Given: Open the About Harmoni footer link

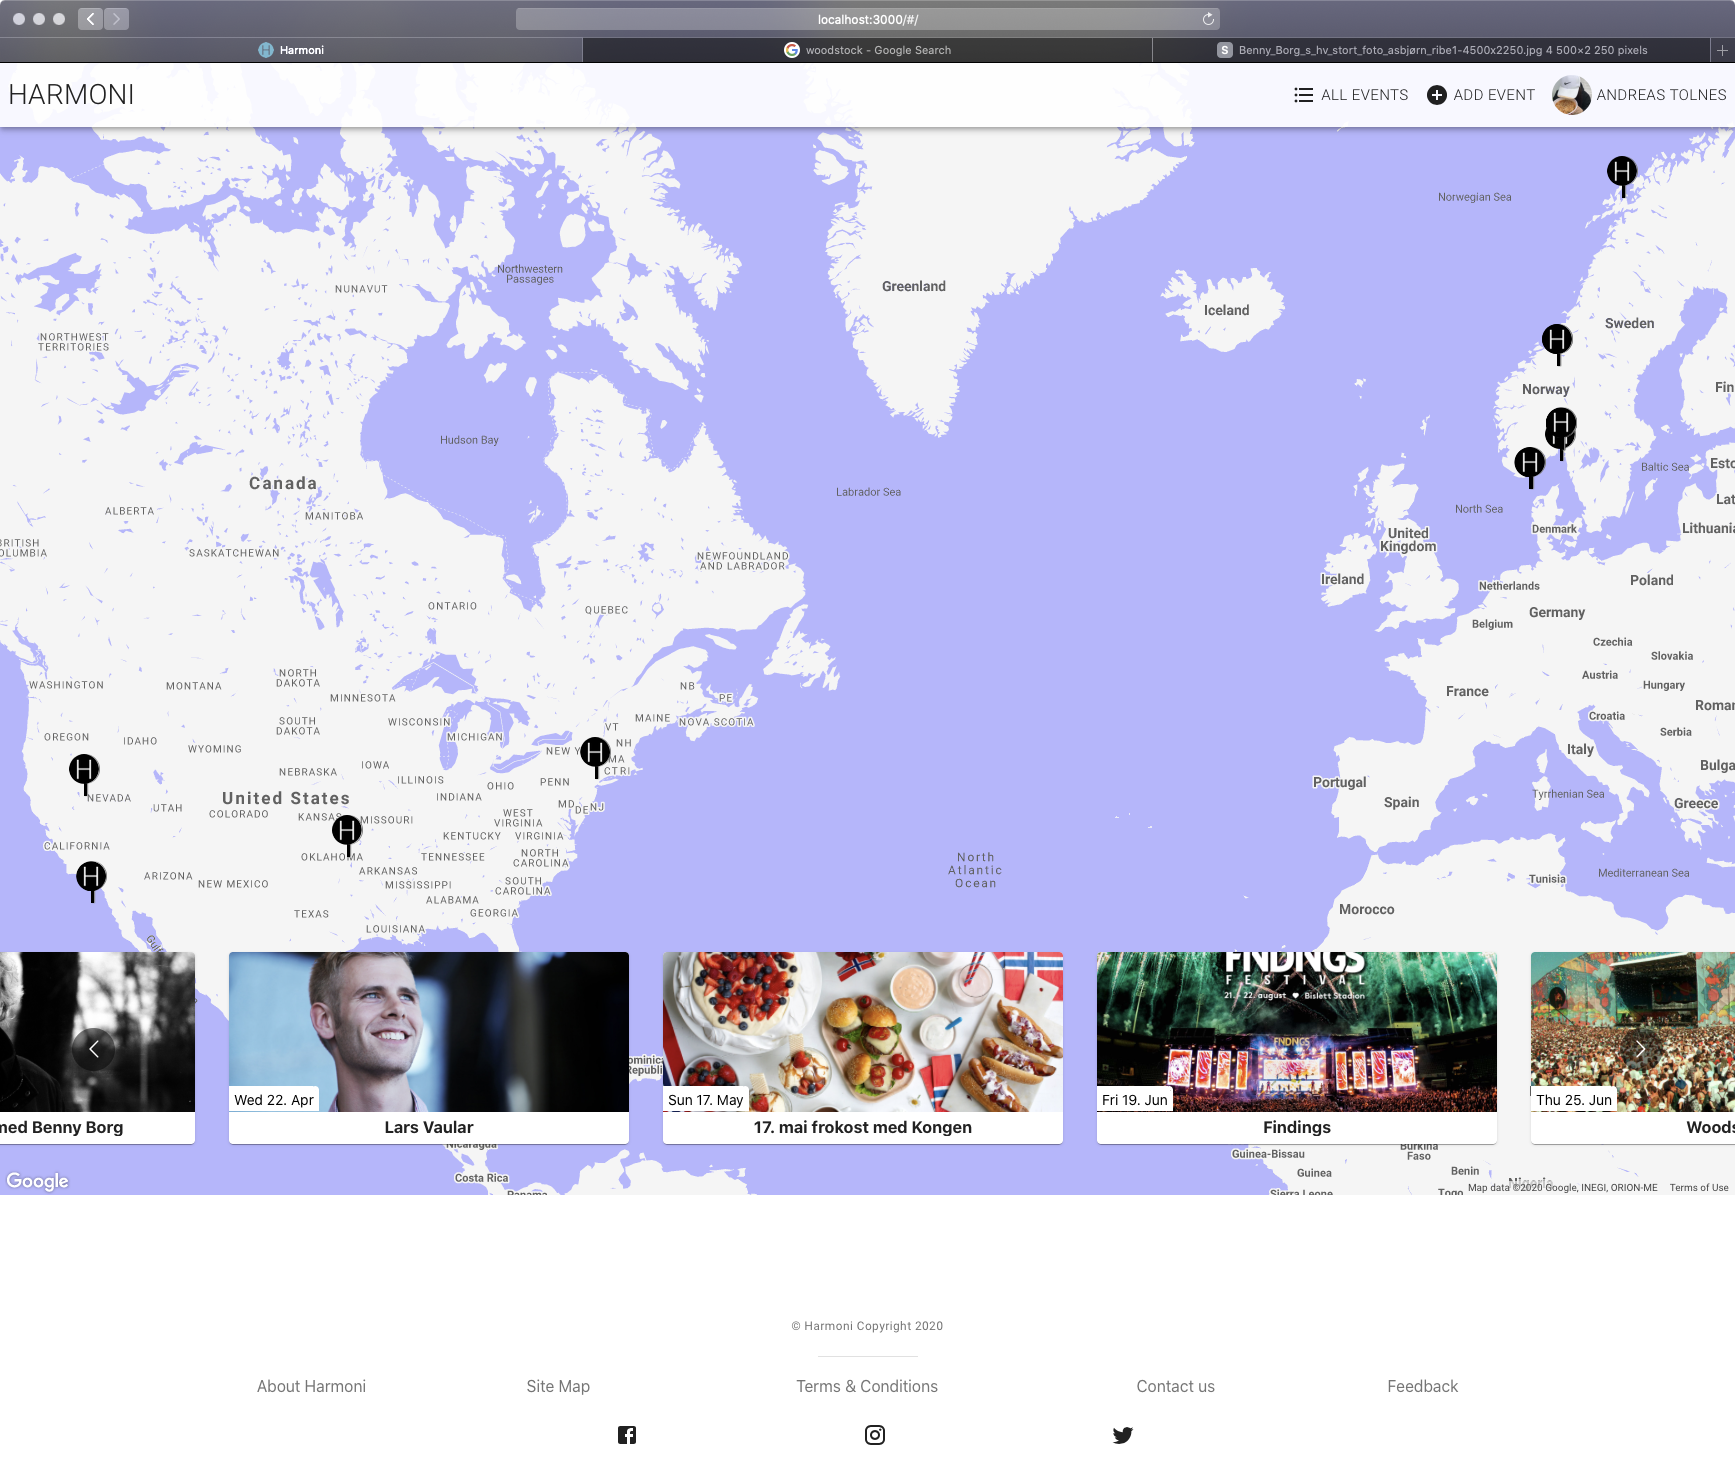Looking at the screenshot, I should [x=311, y=1386].
